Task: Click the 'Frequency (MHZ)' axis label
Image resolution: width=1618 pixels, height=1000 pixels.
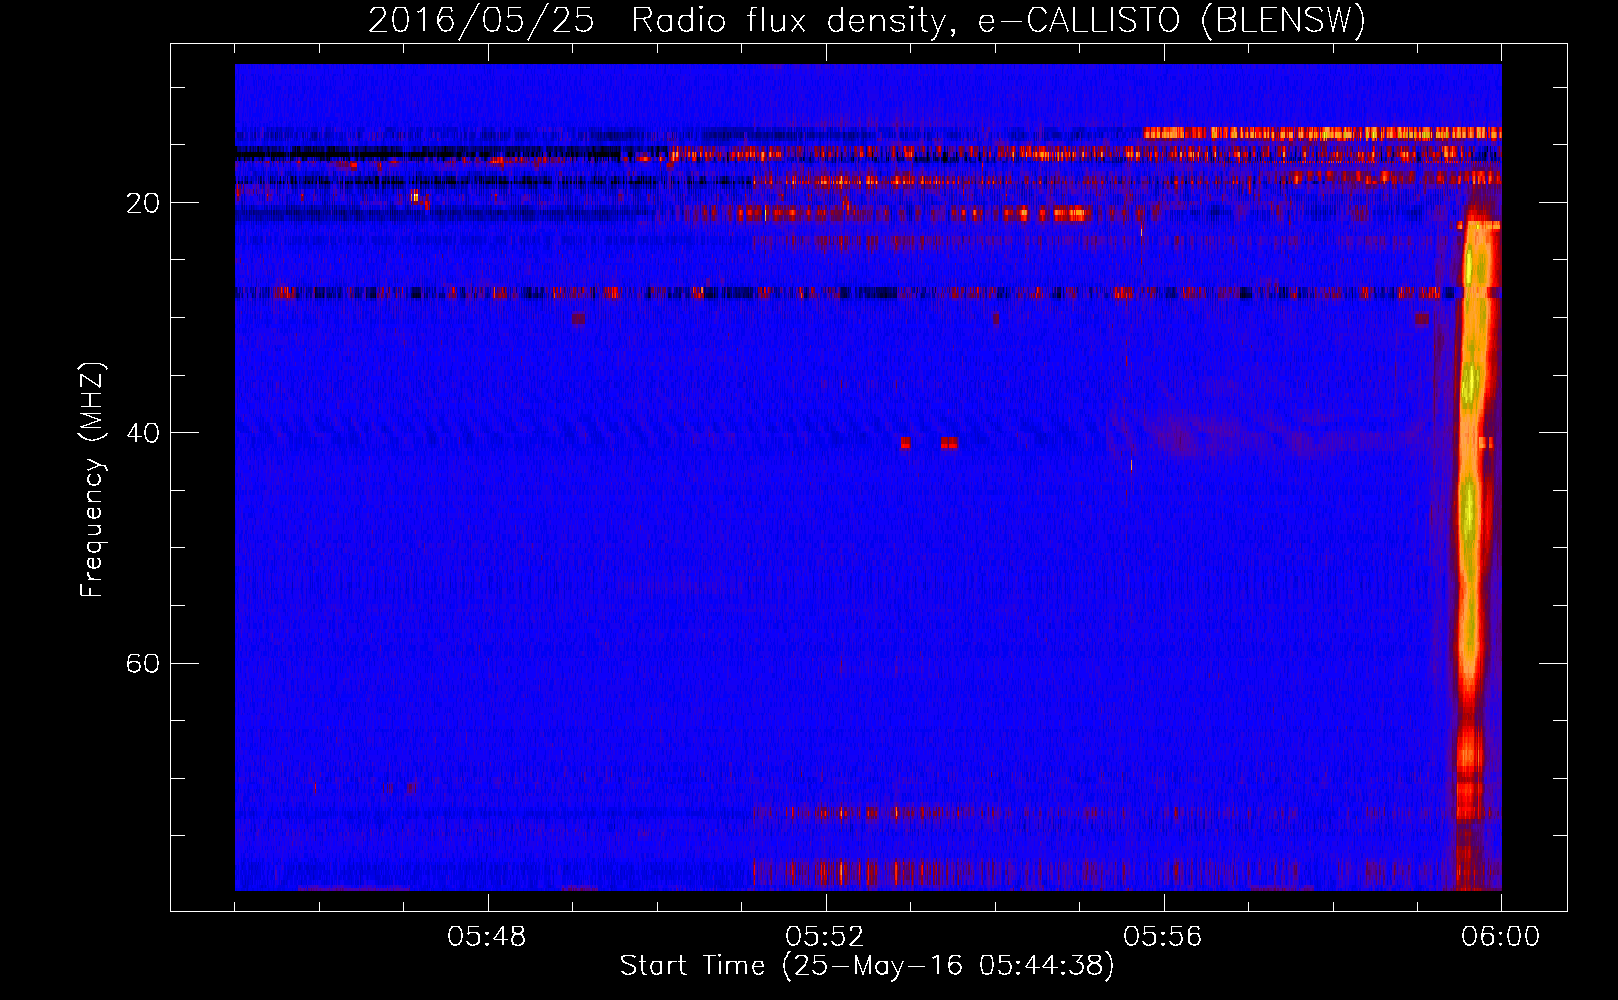Action: [92, 480]
